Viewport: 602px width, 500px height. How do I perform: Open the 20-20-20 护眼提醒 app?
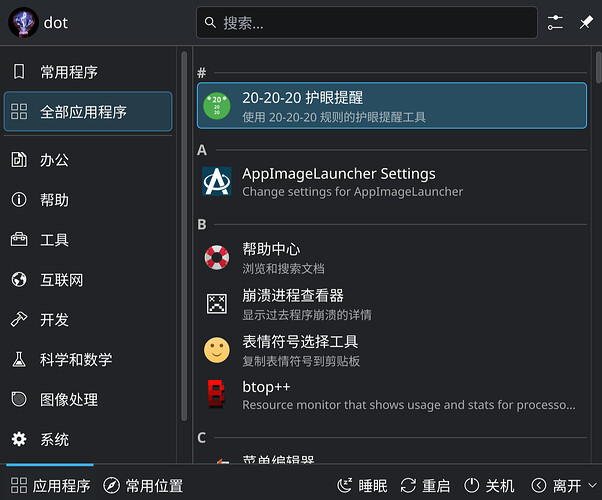391,106
